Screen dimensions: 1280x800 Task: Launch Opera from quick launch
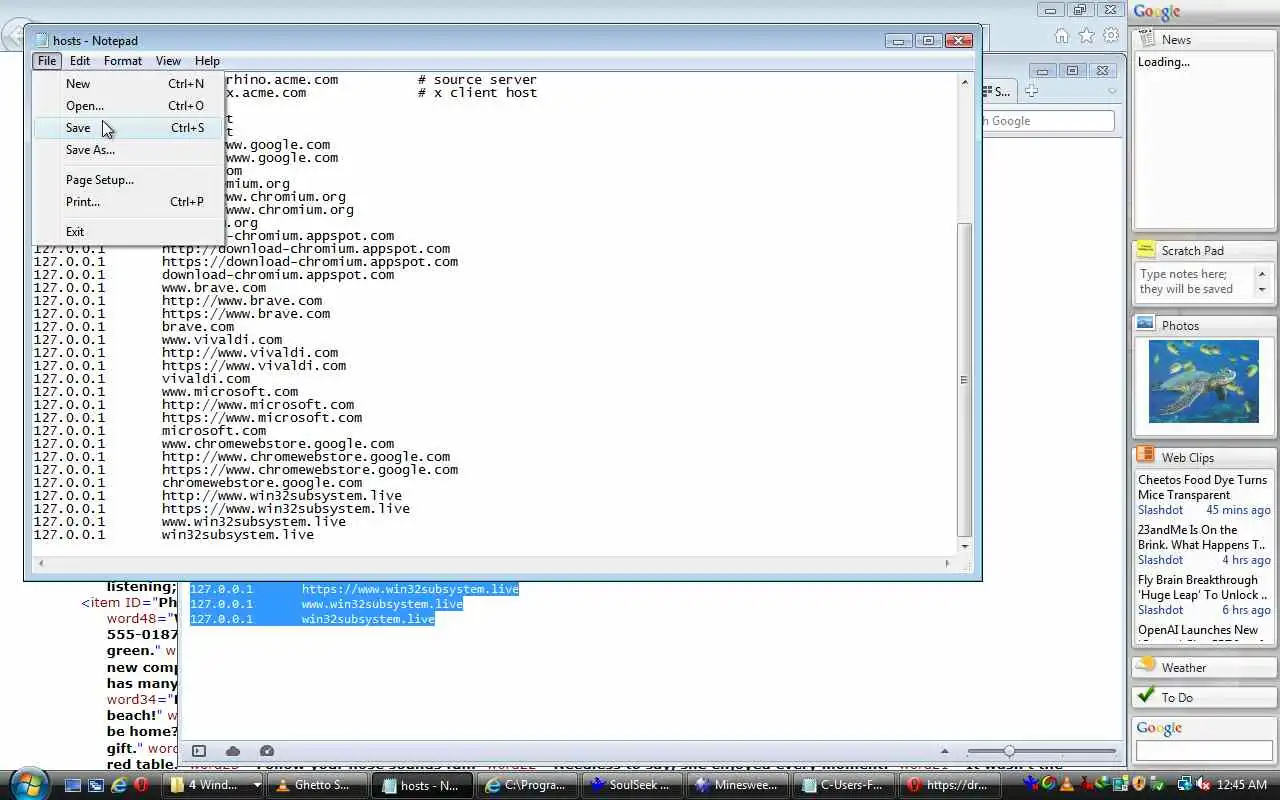[142, 785]
